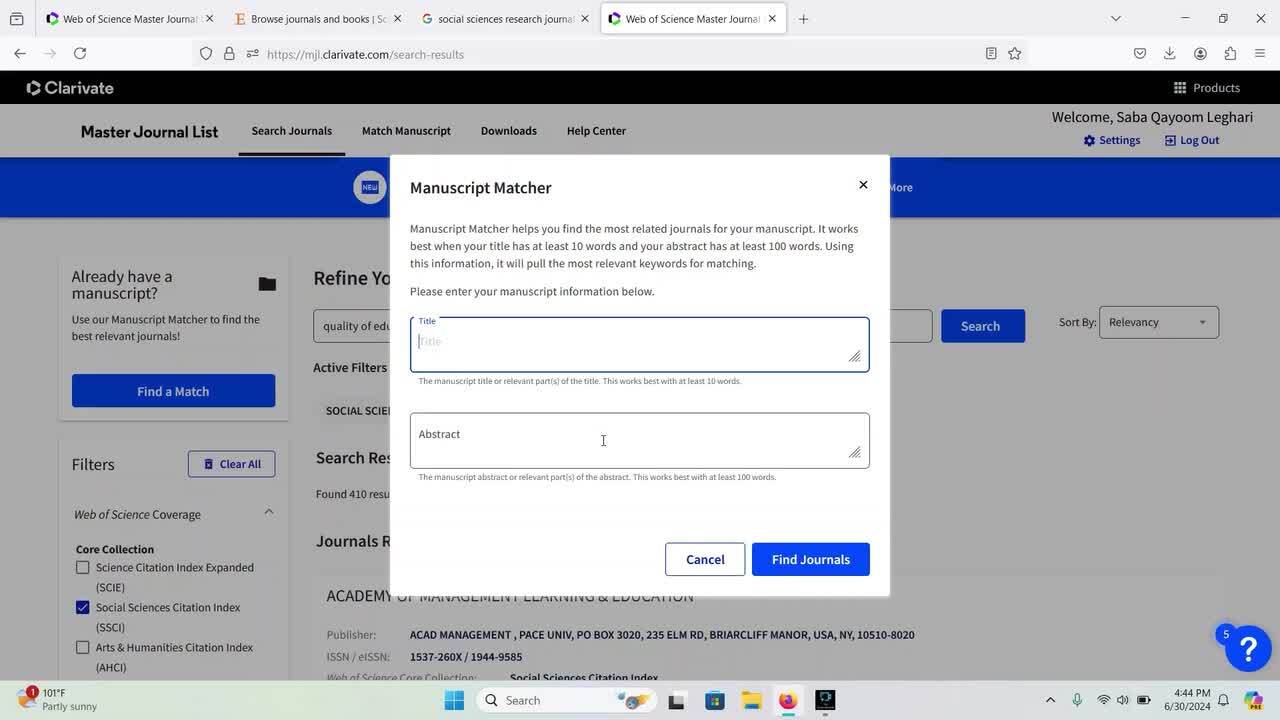The height and width of the screenshot is (720, 1280).
Task: Toggle reader view icon in address bar
Action: tap(991, 54)
